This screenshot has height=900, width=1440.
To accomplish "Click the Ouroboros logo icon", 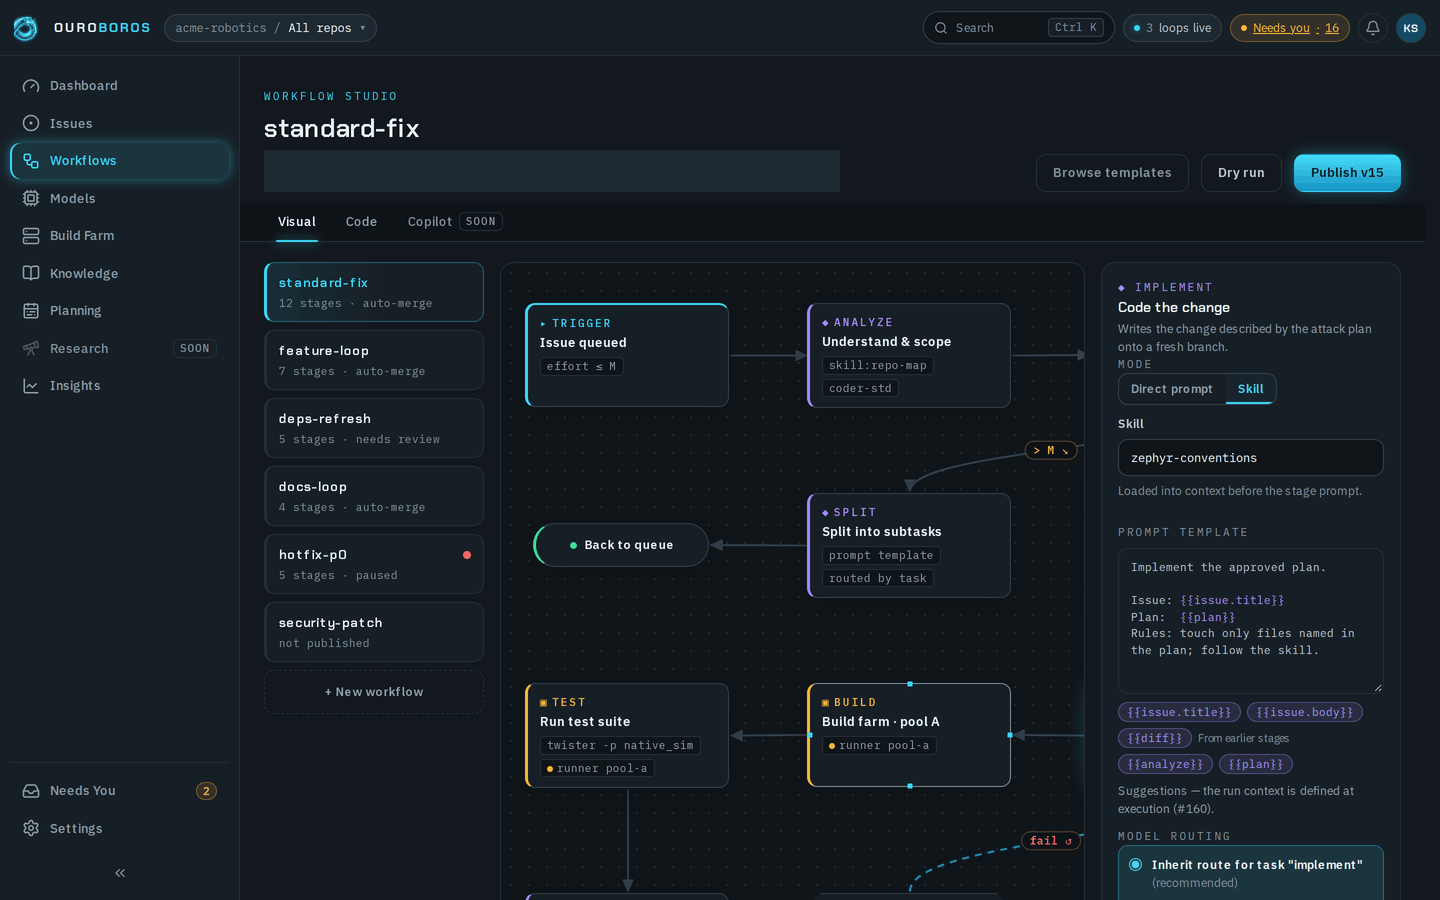I will coord(26,28).
